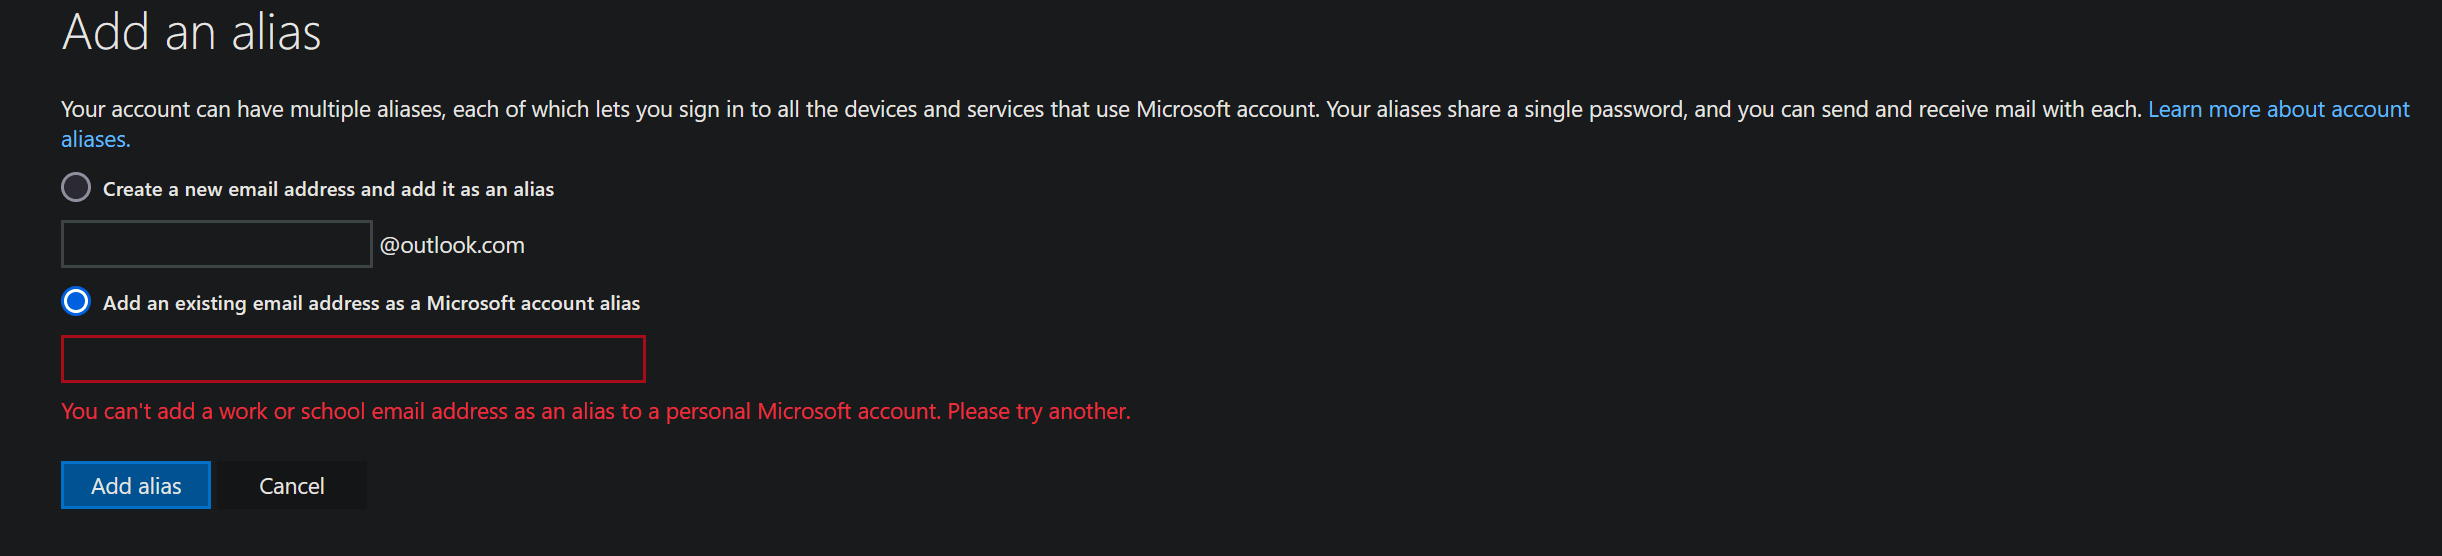Focus the new outlook.com alias text field
This screenshot has height=556, width=2442.
pos(216,244)
